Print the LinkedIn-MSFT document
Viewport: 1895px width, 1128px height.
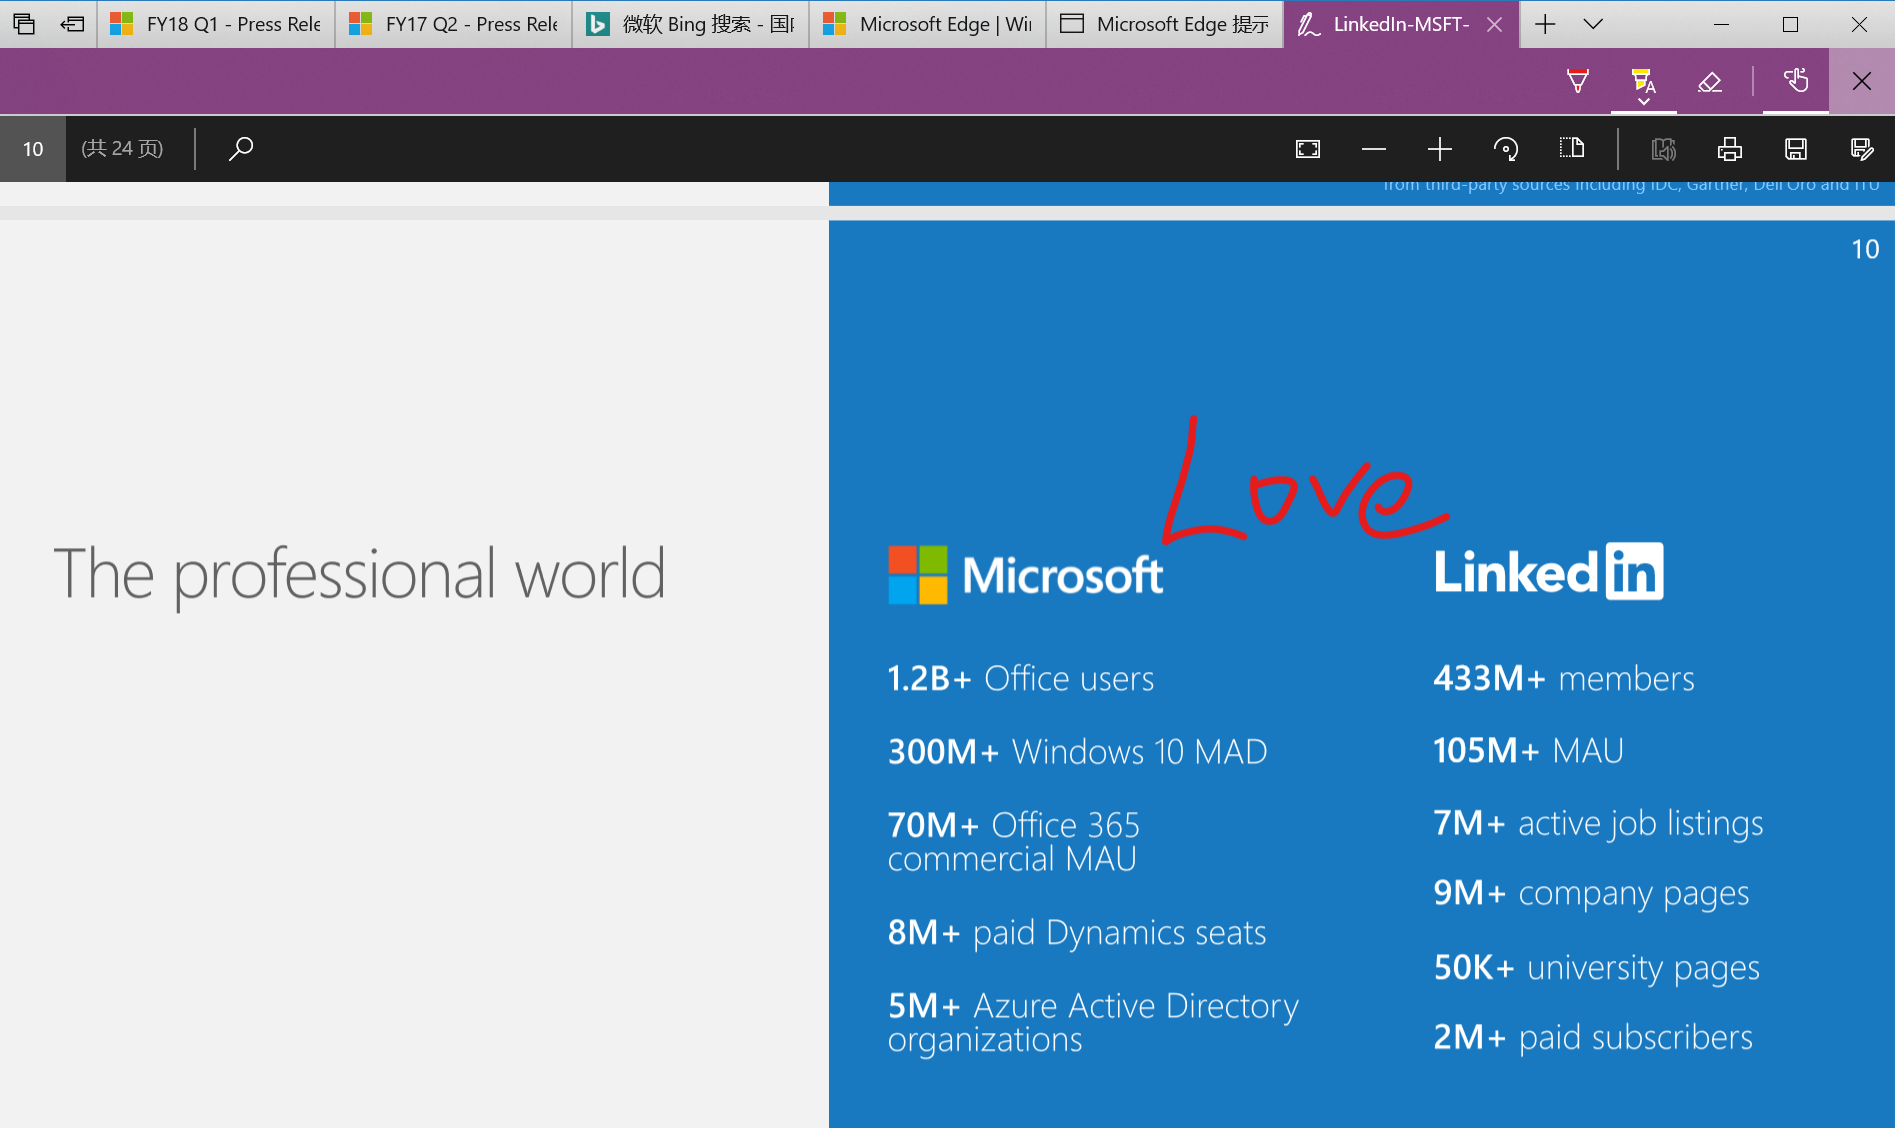click(x=1729, y=148)
